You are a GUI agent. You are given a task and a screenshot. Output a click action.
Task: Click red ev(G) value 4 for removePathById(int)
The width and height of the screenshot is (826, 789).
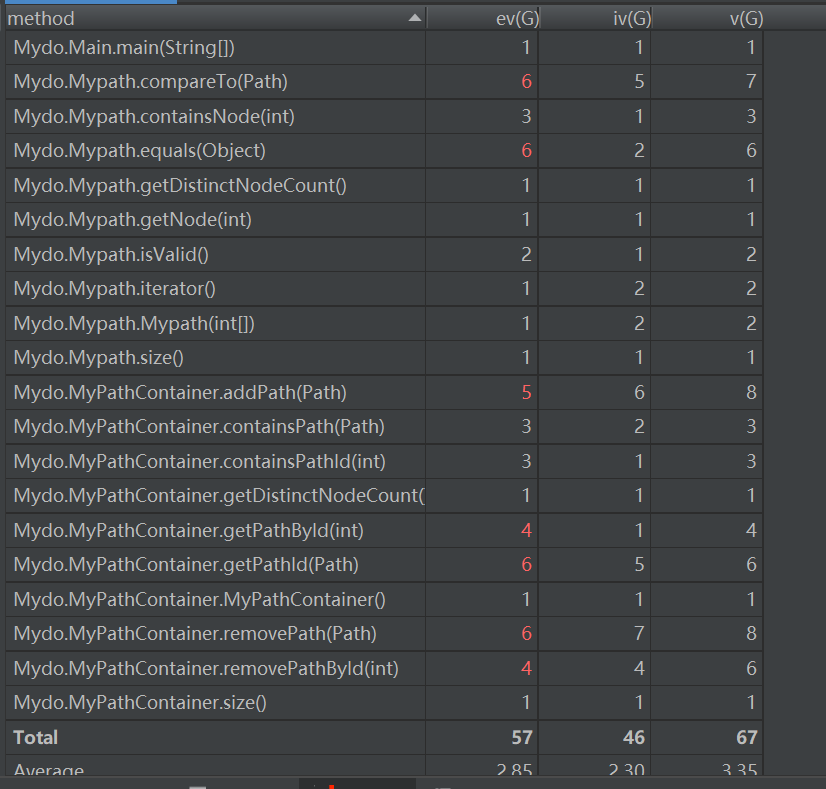click(526, 668)
